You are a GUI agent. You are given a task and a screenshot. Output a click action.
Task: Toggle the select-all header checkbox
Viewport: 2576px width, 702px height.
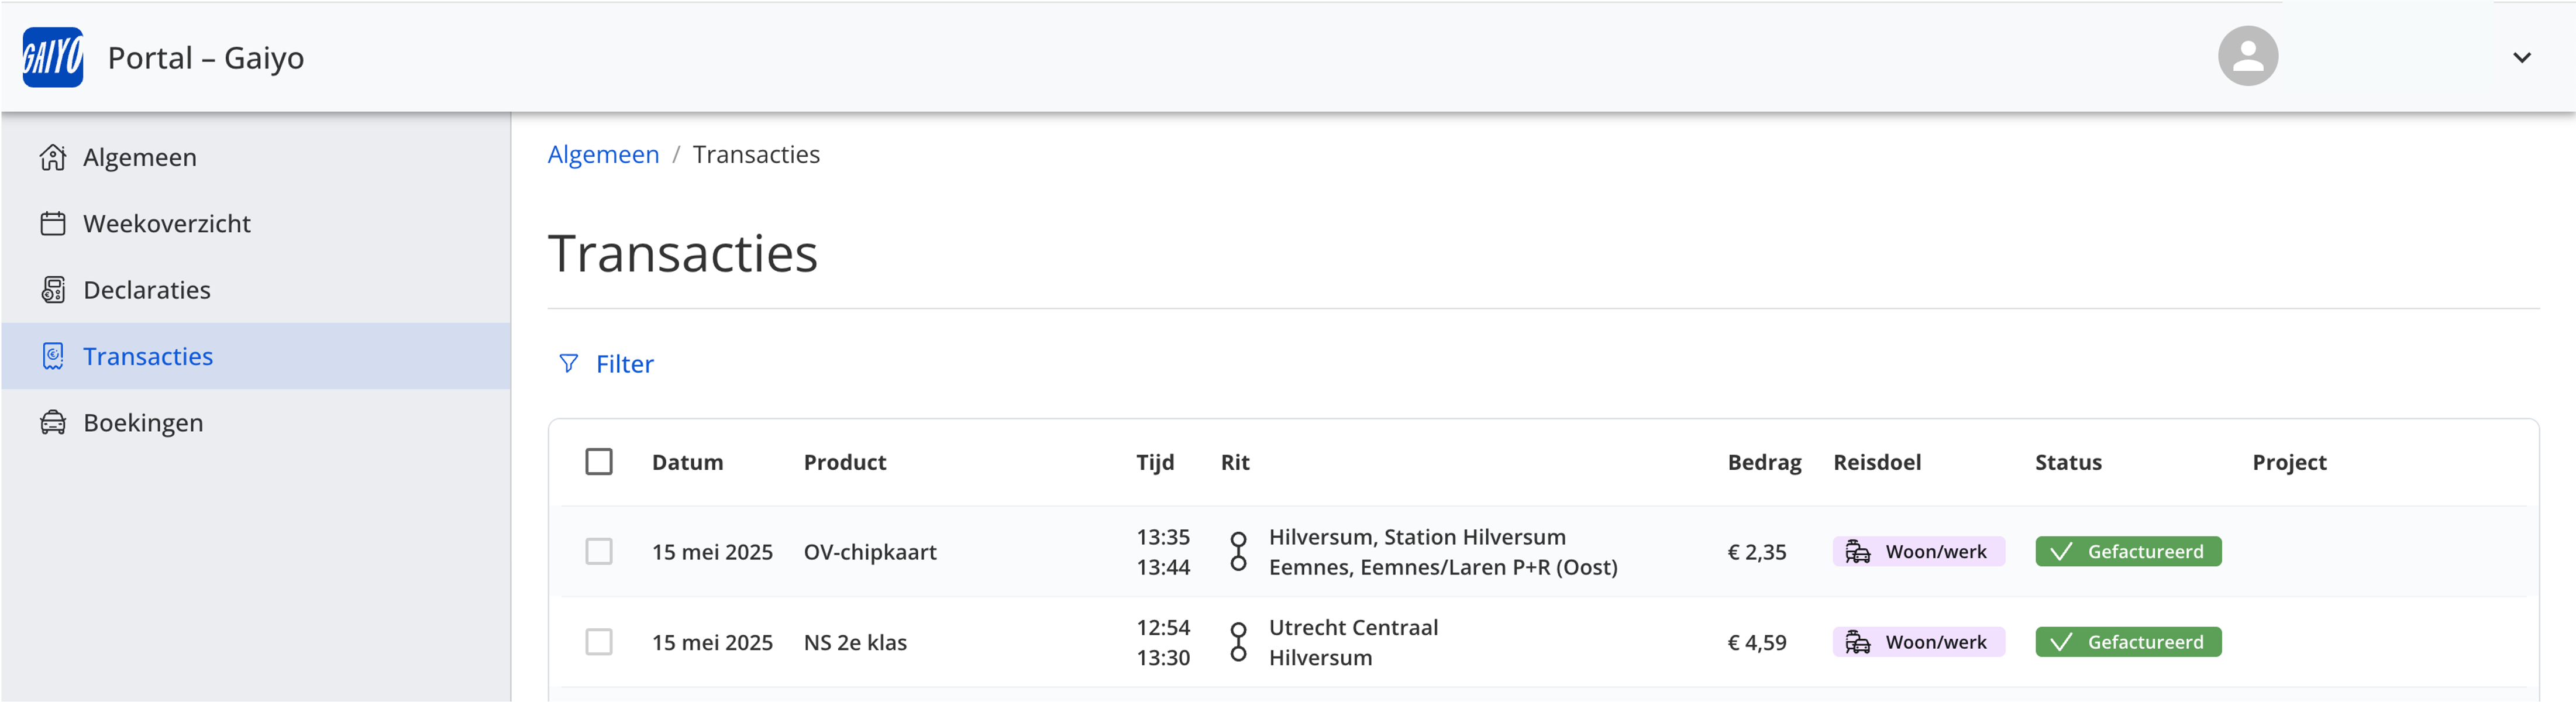click(599, 462)
